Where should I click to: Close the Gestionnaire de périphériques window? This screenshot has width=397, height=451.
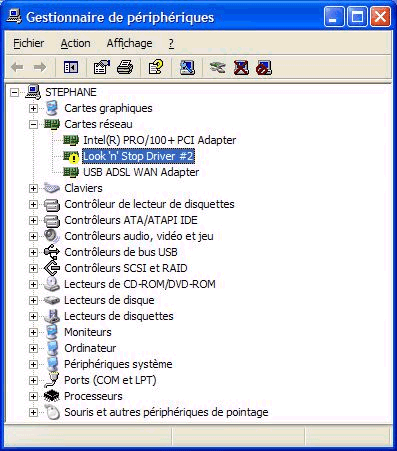(x=380, y=17)
